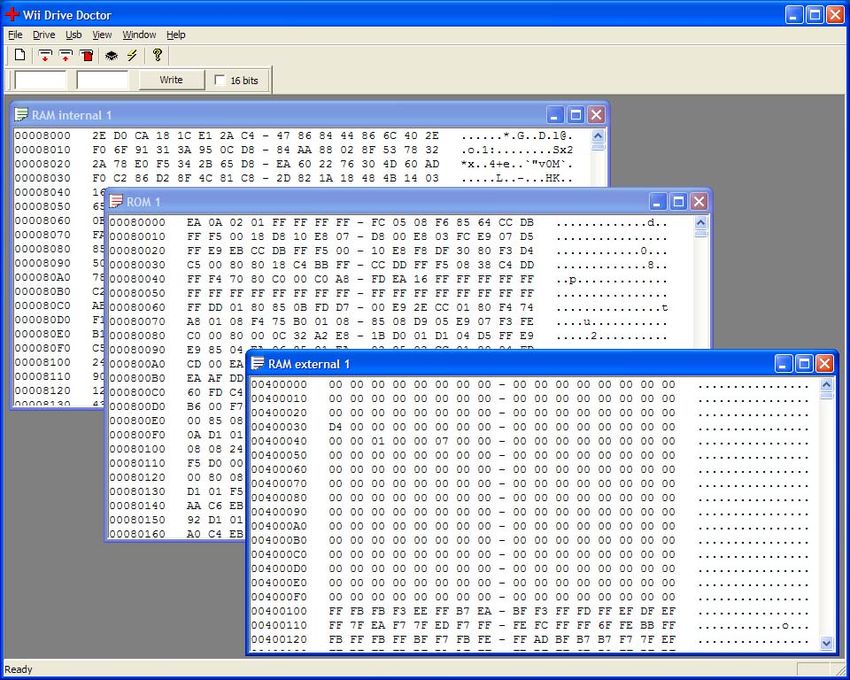Click the RAM internal 1 window icon
850x680 pixels.
point(21,115)
